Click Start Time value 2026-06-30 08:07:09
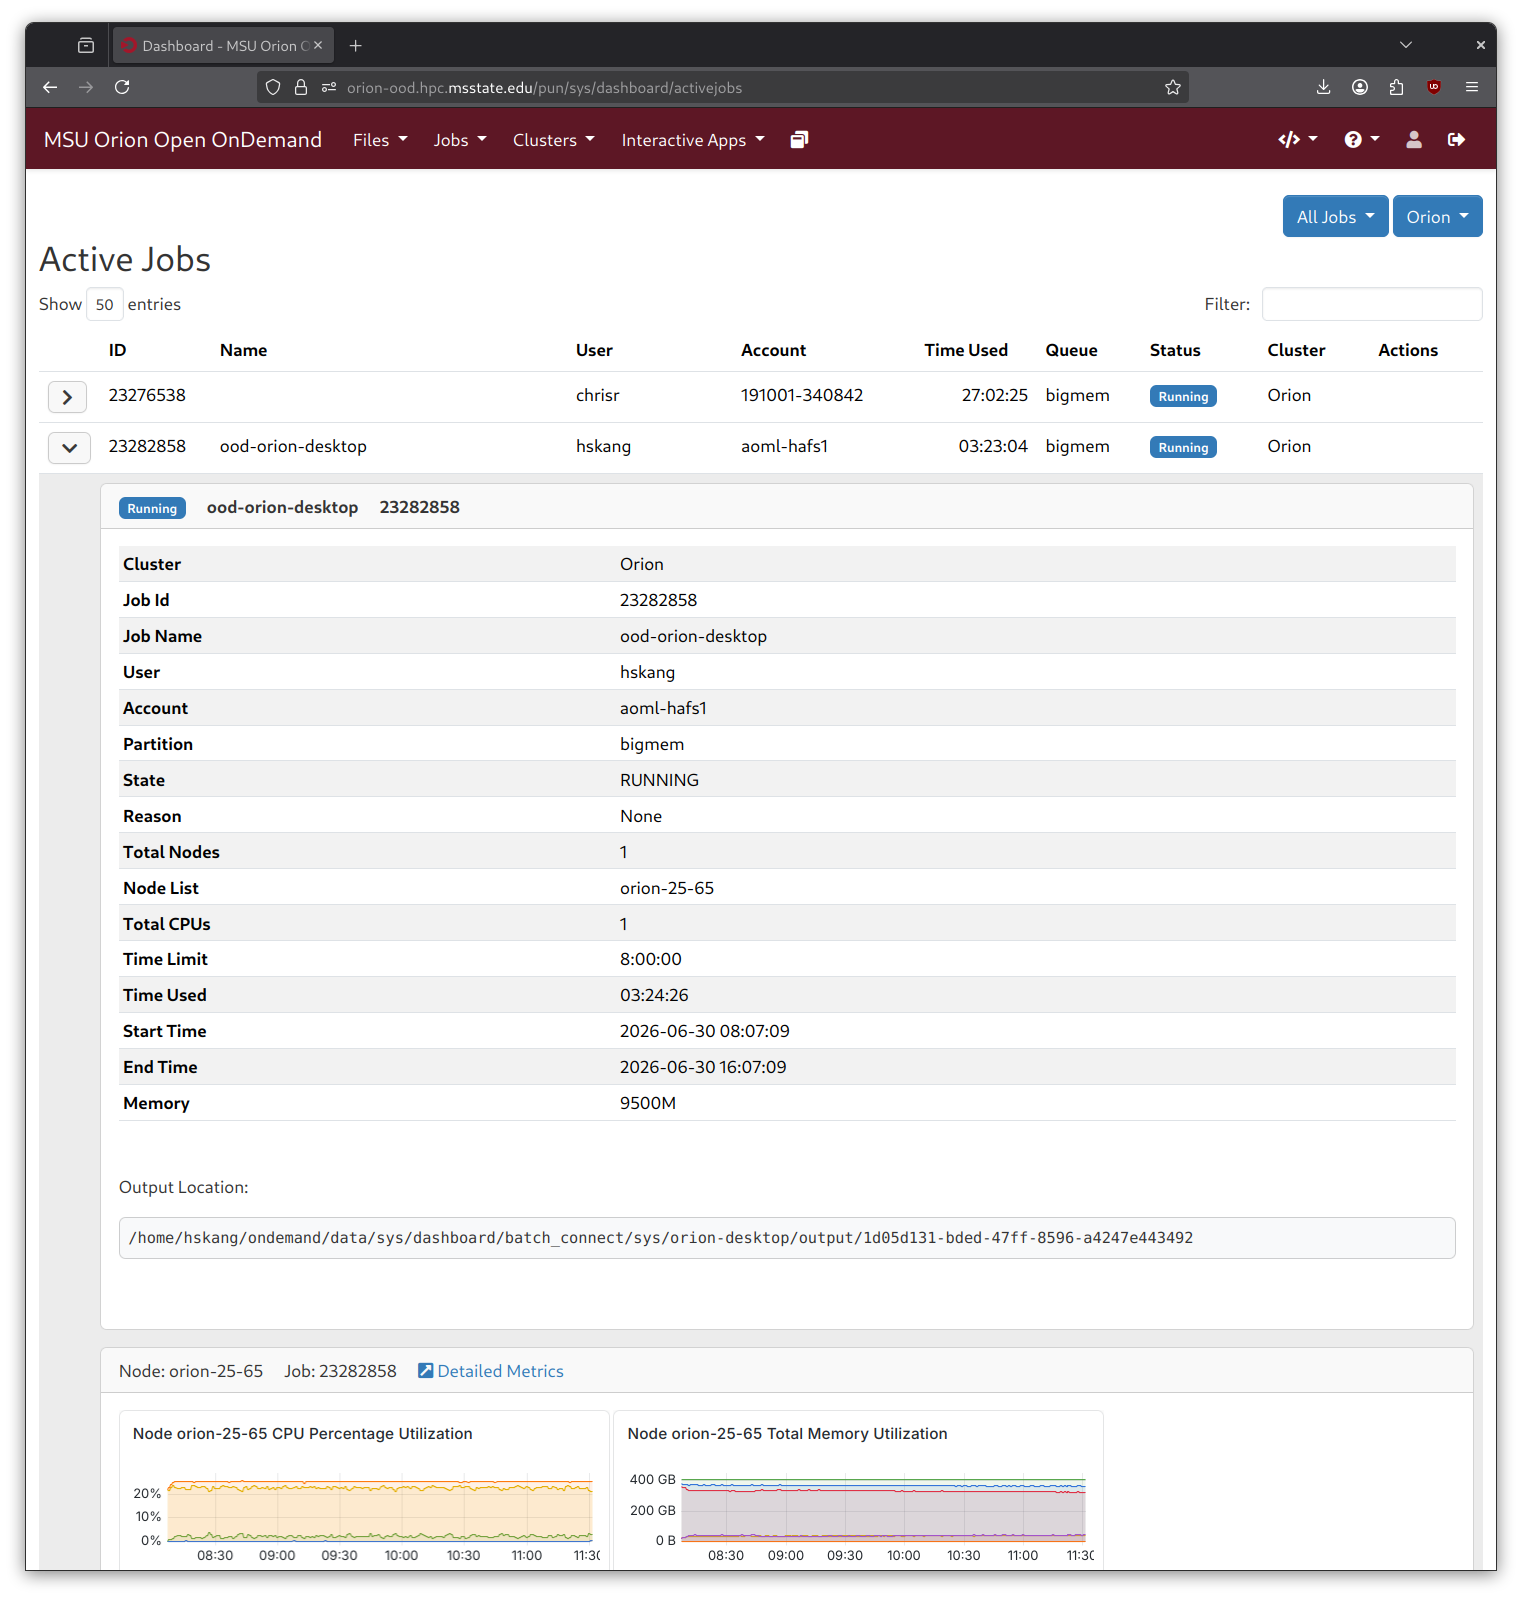The image size is (1522, 1599). coord(705,1031)
